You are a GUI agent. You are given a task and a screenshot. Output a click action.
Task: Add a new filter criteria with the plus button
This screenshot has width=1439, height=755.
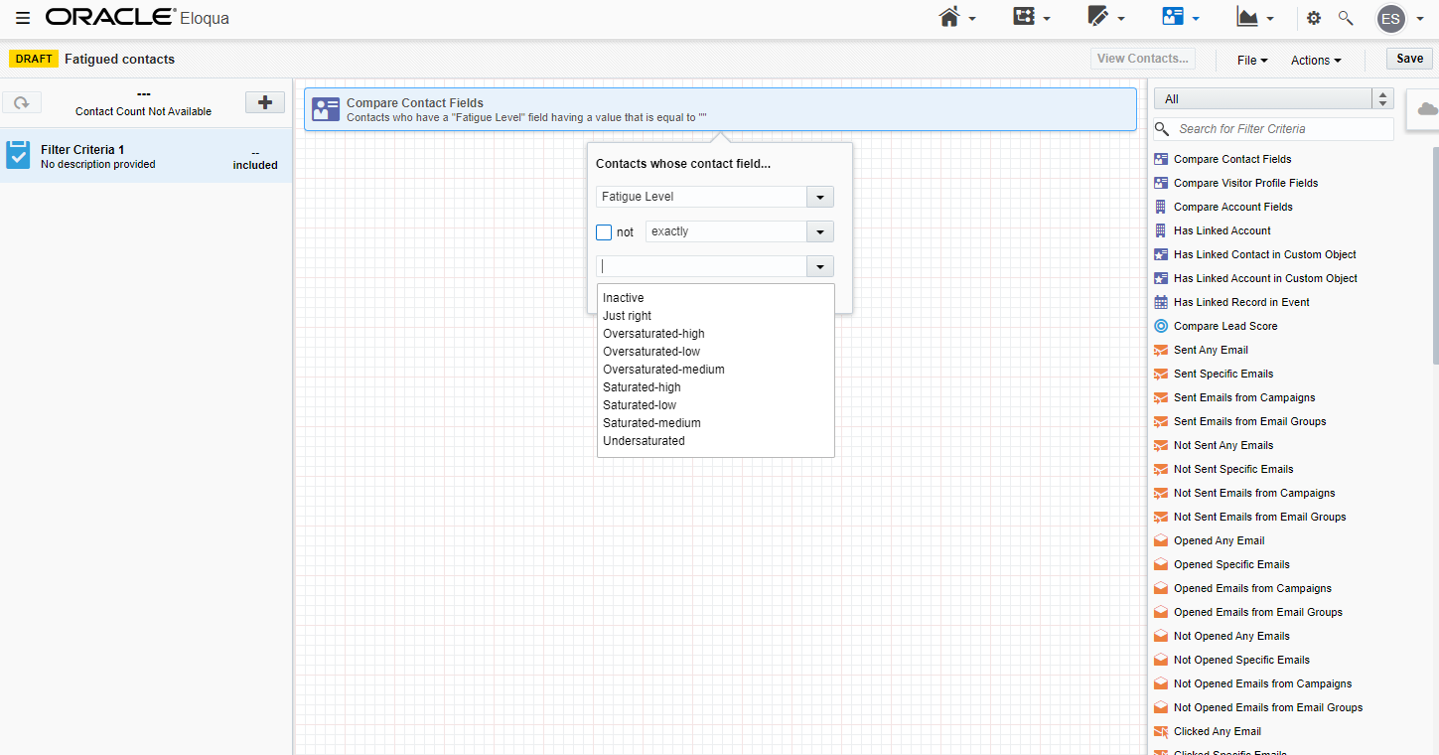pos(264,102)
